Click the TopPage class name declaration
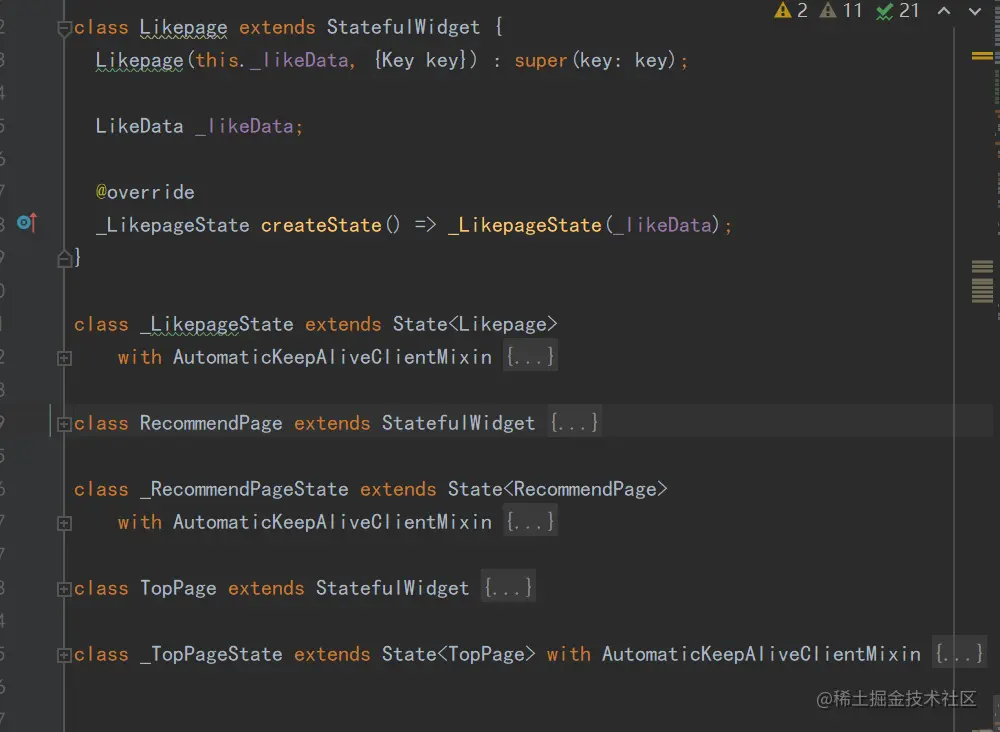The image size is (1000, 732). pos(178,588)
